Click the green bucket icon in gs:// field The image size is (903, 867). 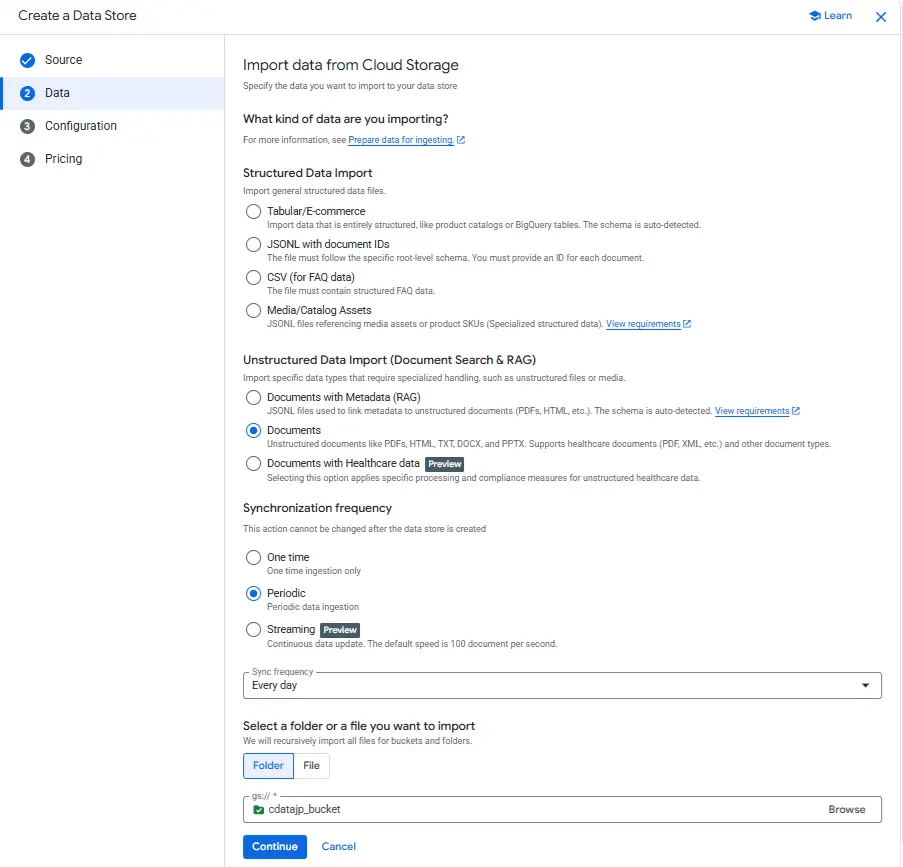tap(259, 809)
